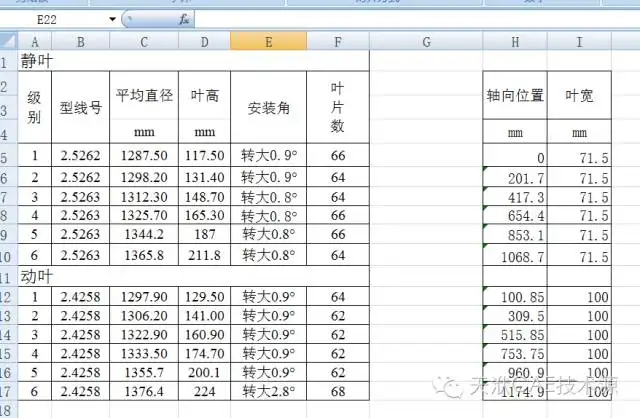Click cell with value 1376.4
Image resolution: width=640 pixels, height=418 pixels.
(x=144, y=391)
